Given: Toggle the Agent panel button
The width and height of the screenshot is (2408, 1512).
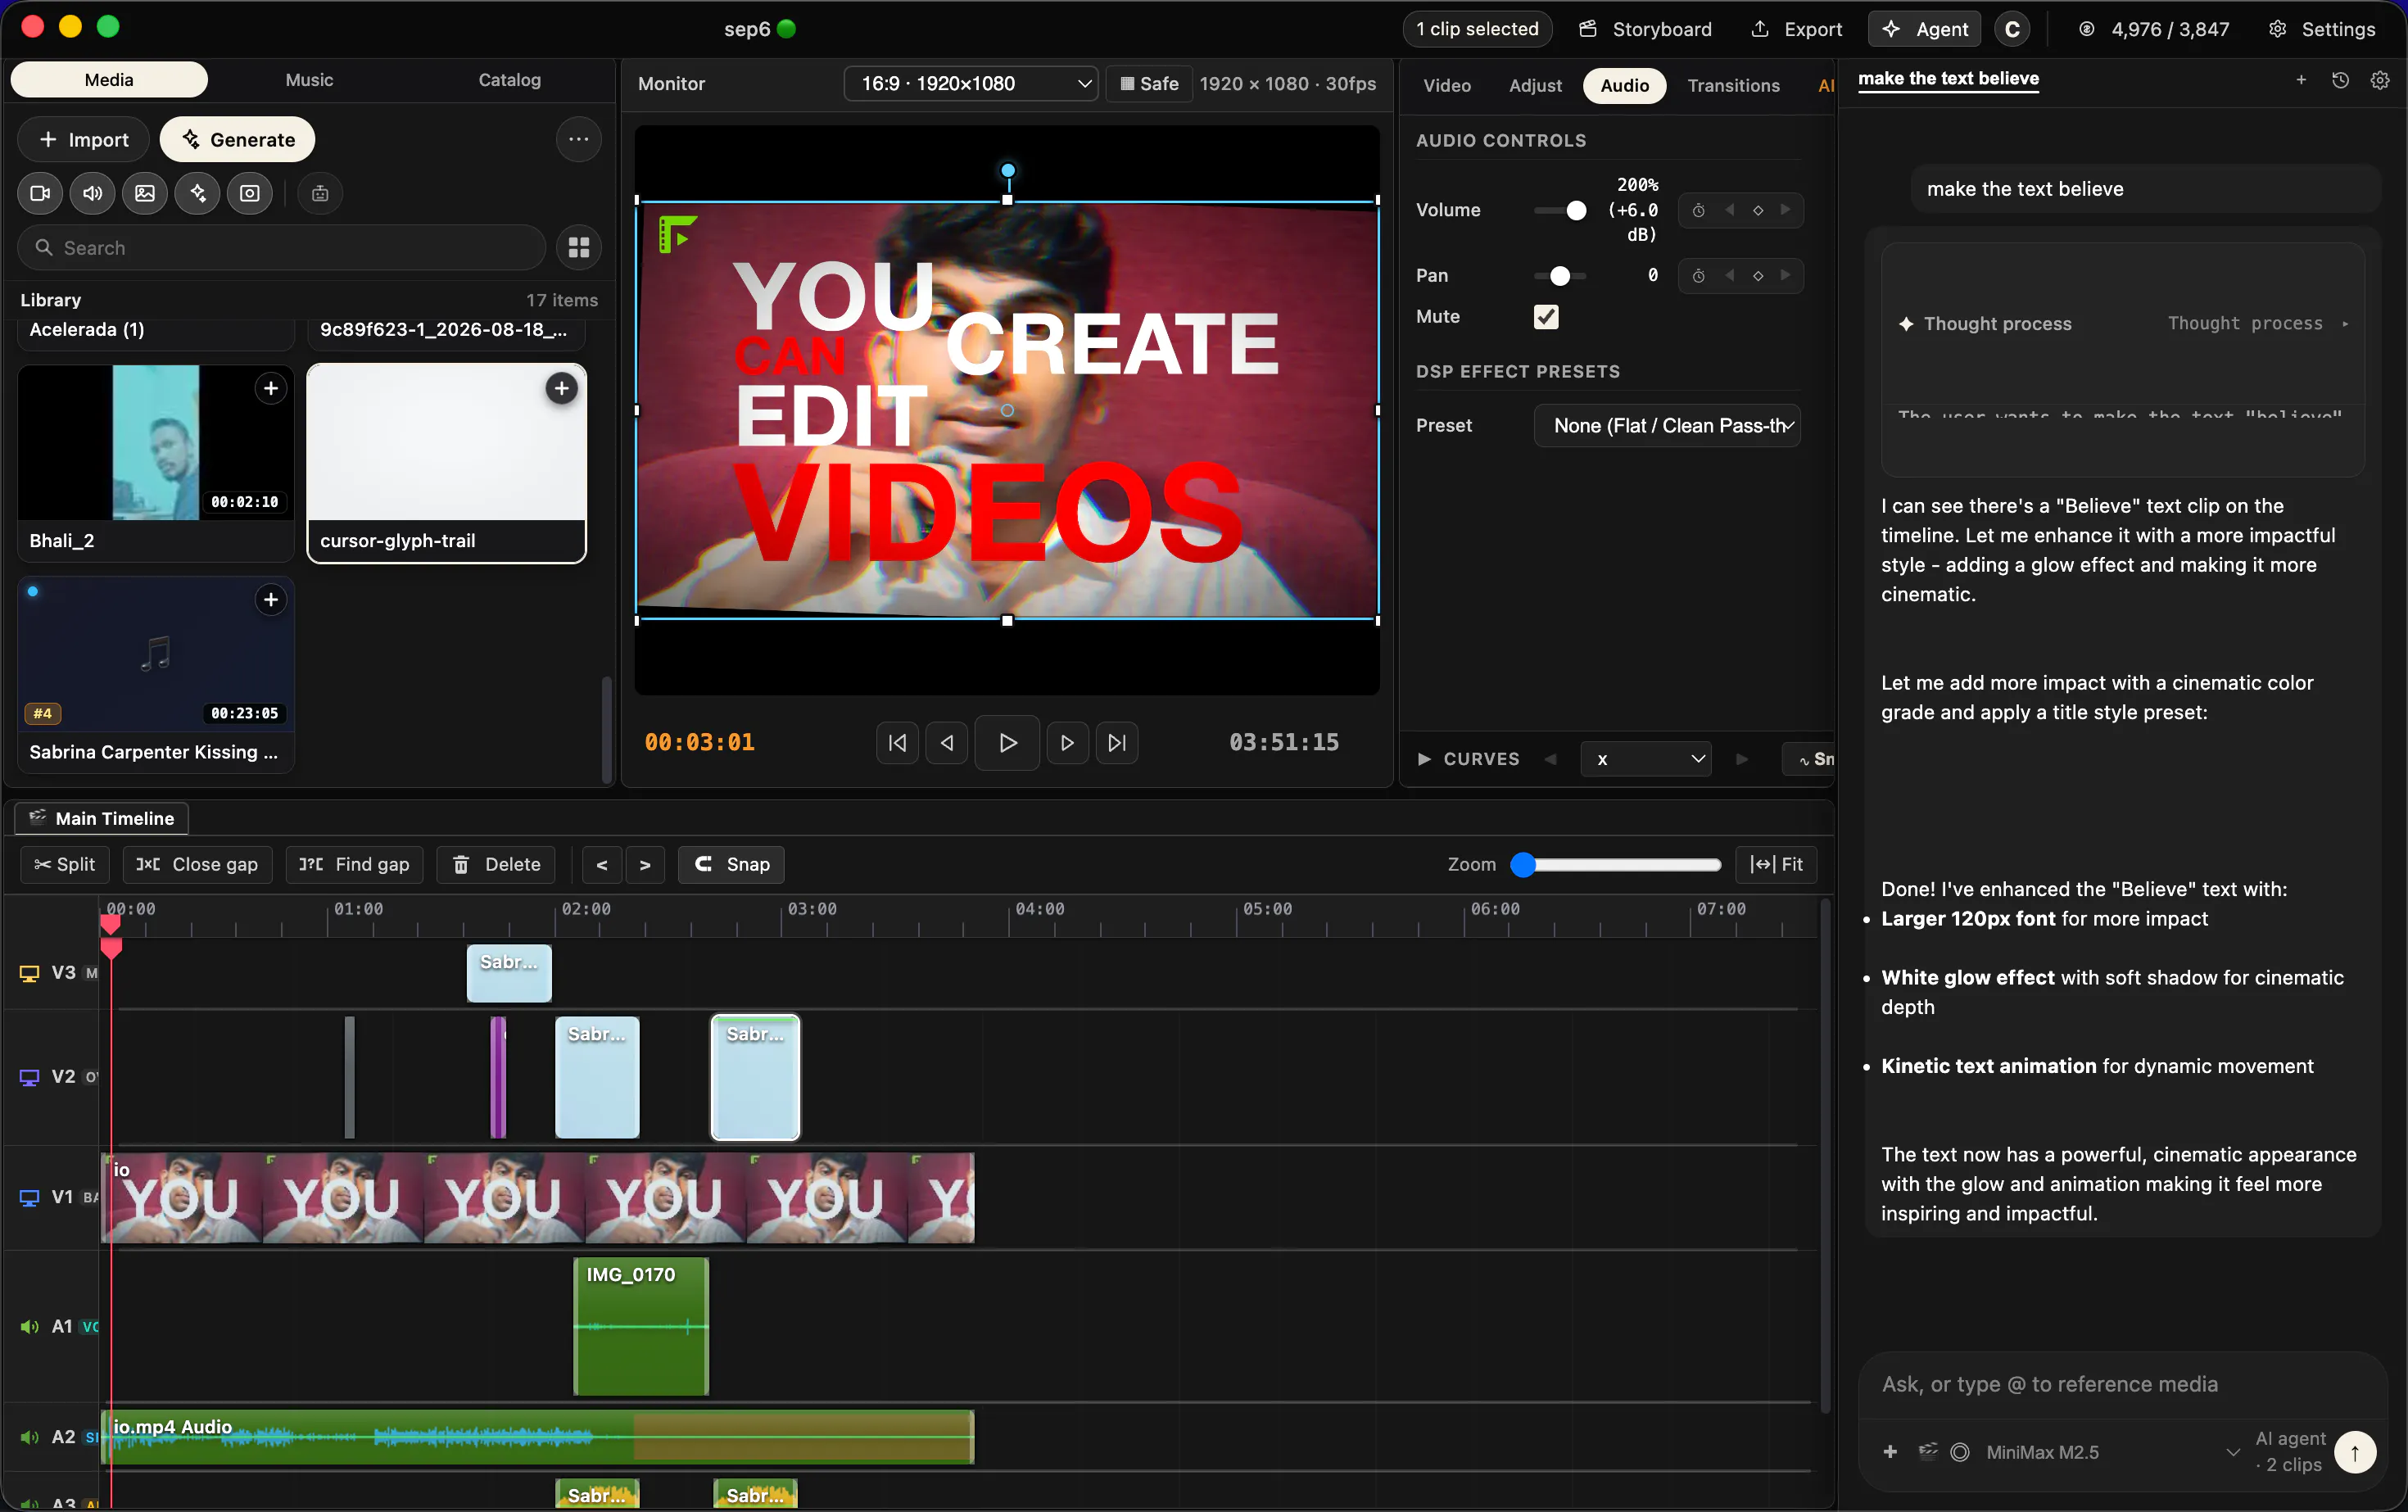Looking at the screenshot, I should tap(1926, 29).
